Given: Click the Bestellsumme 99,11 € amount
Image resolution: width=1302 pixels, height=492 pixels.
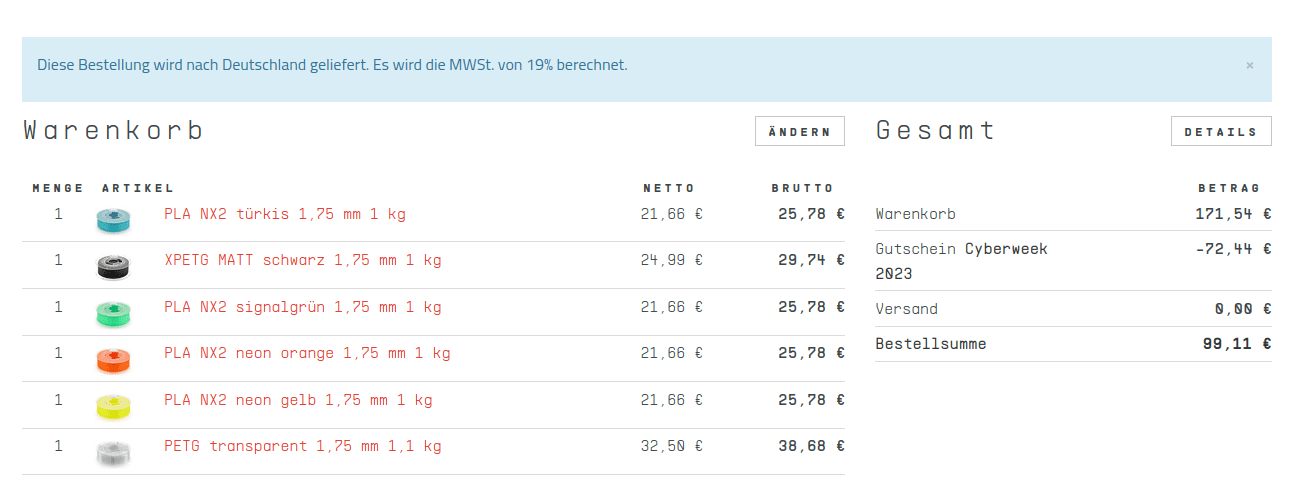Looking at the screenshot, I should point(1237,344).
